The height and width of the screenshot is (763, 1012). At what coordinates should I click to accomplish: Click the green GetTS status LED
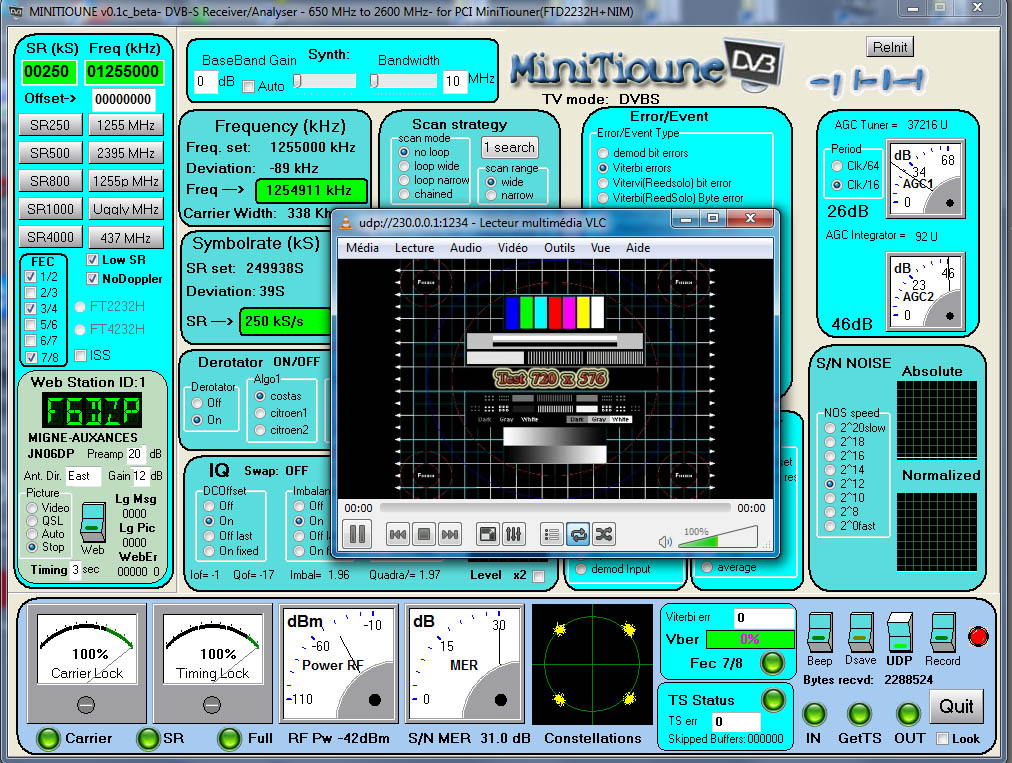click(859, 714)
